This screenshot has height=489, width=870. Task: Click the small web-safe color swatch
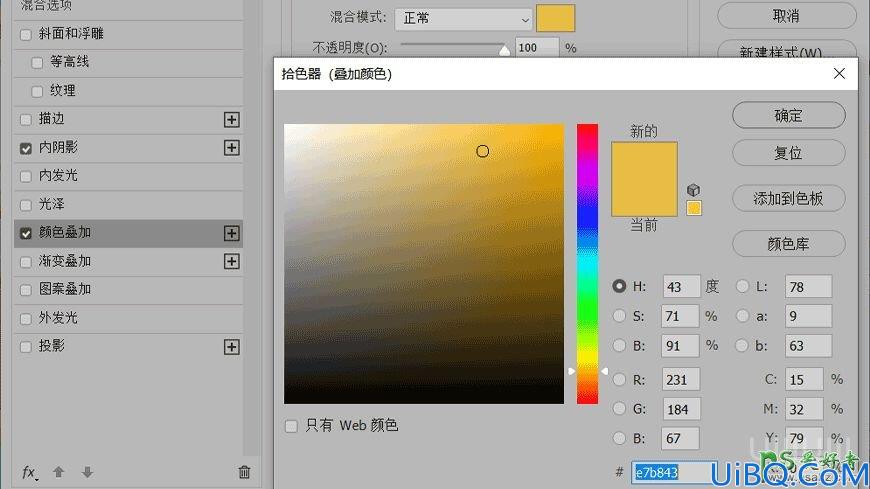pyautogui.click(x=694, y=208)
